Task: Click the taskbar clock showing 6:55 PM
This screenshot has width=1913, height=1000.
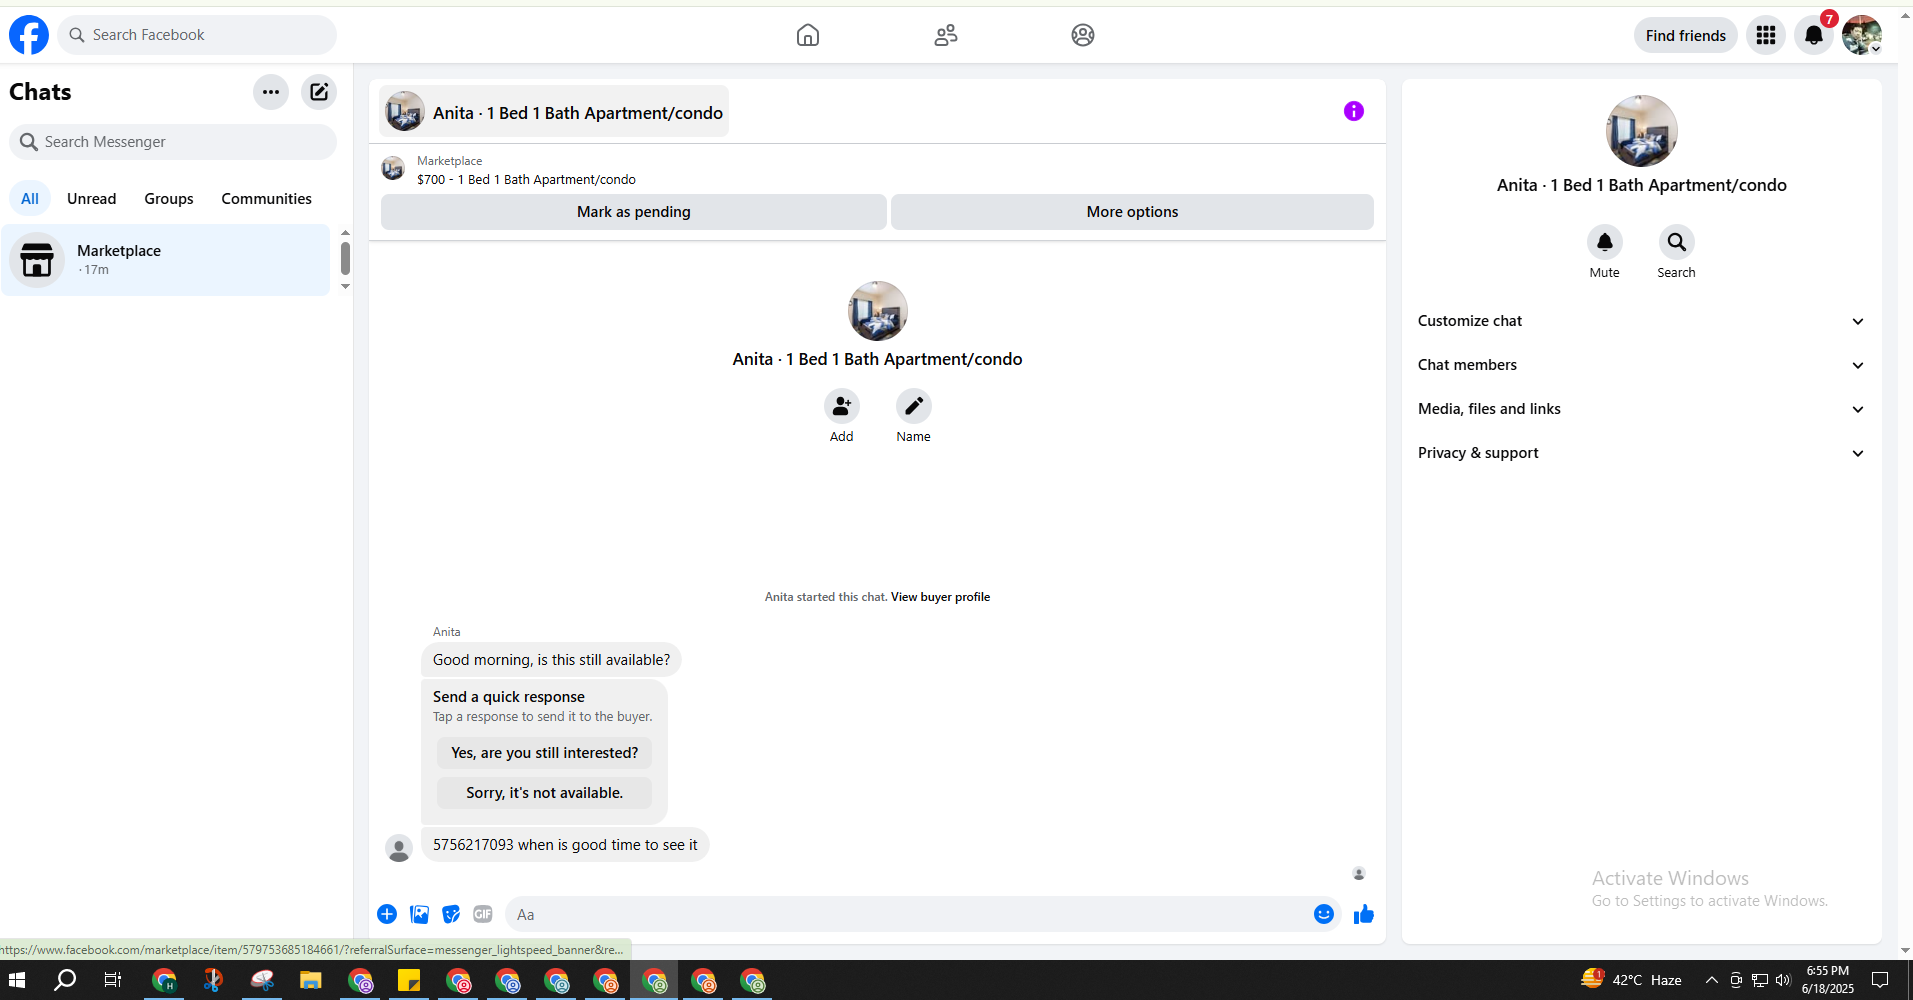Action: pos(1828,980)
